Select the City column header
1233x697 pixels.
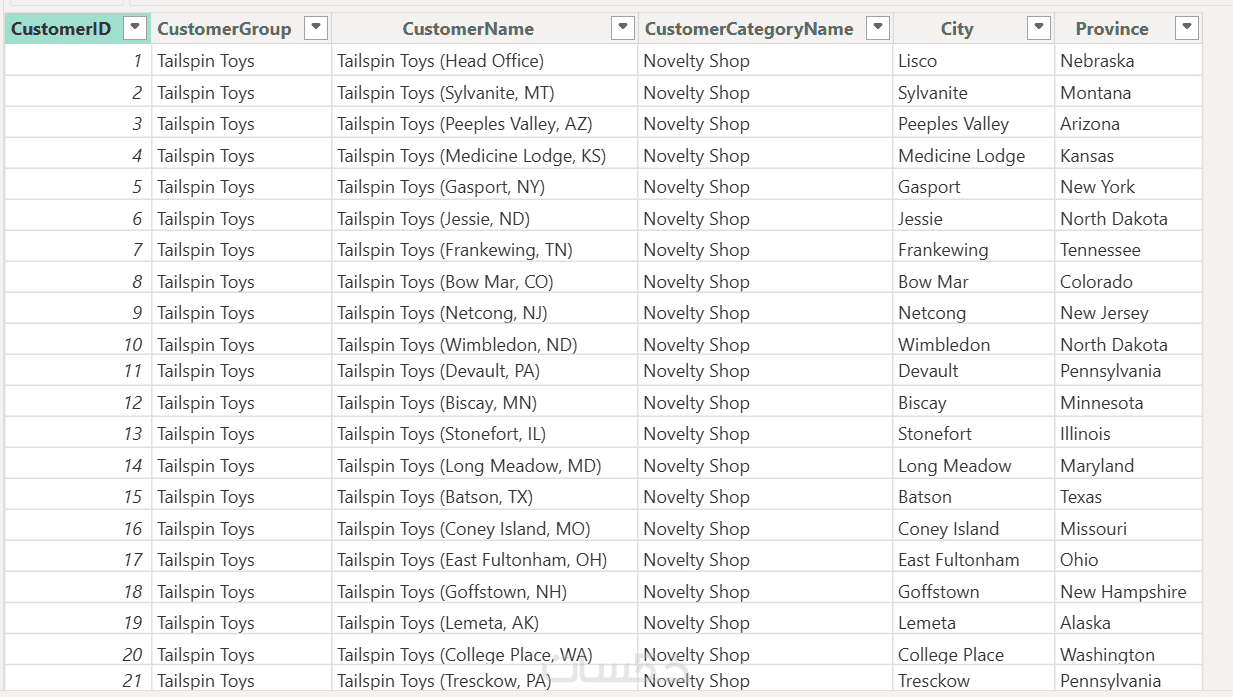coord(956,29)
